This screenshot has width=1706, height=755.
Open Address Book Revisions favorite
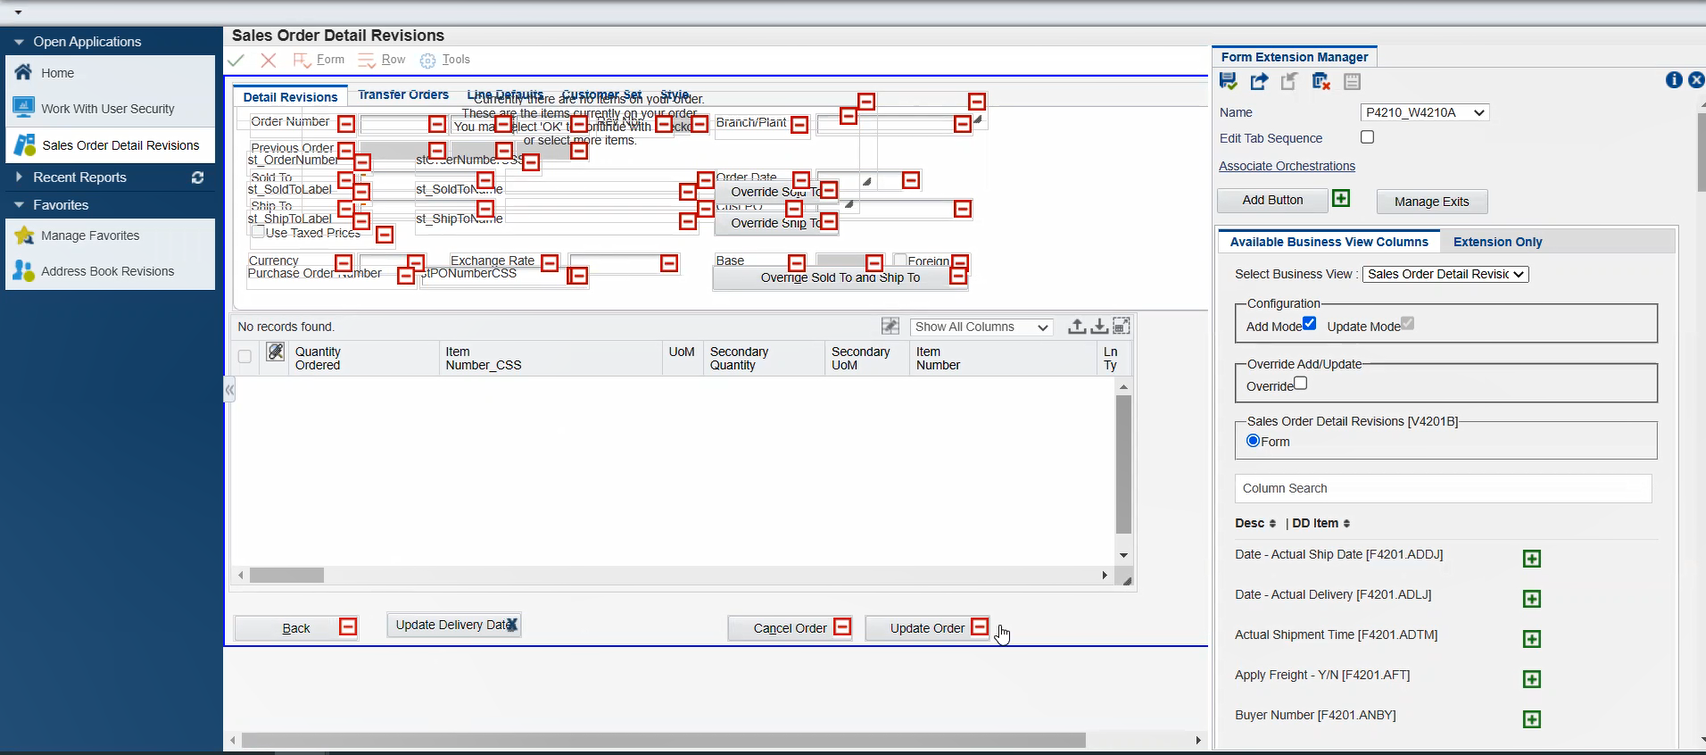(x=110, y=271)
